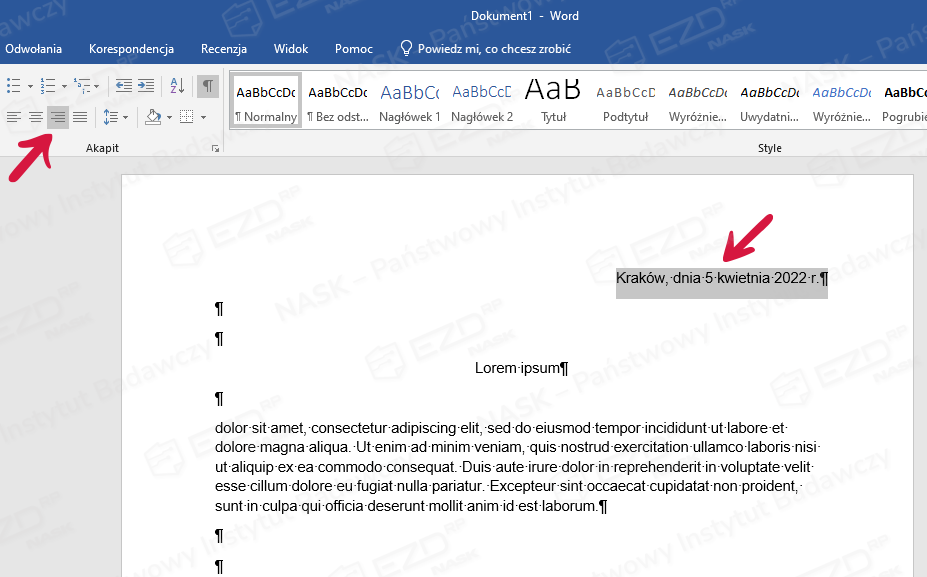This screenshot has width=927, height=577.
Task: Increase the paragraph indent
Action: (x=148, y=86)
